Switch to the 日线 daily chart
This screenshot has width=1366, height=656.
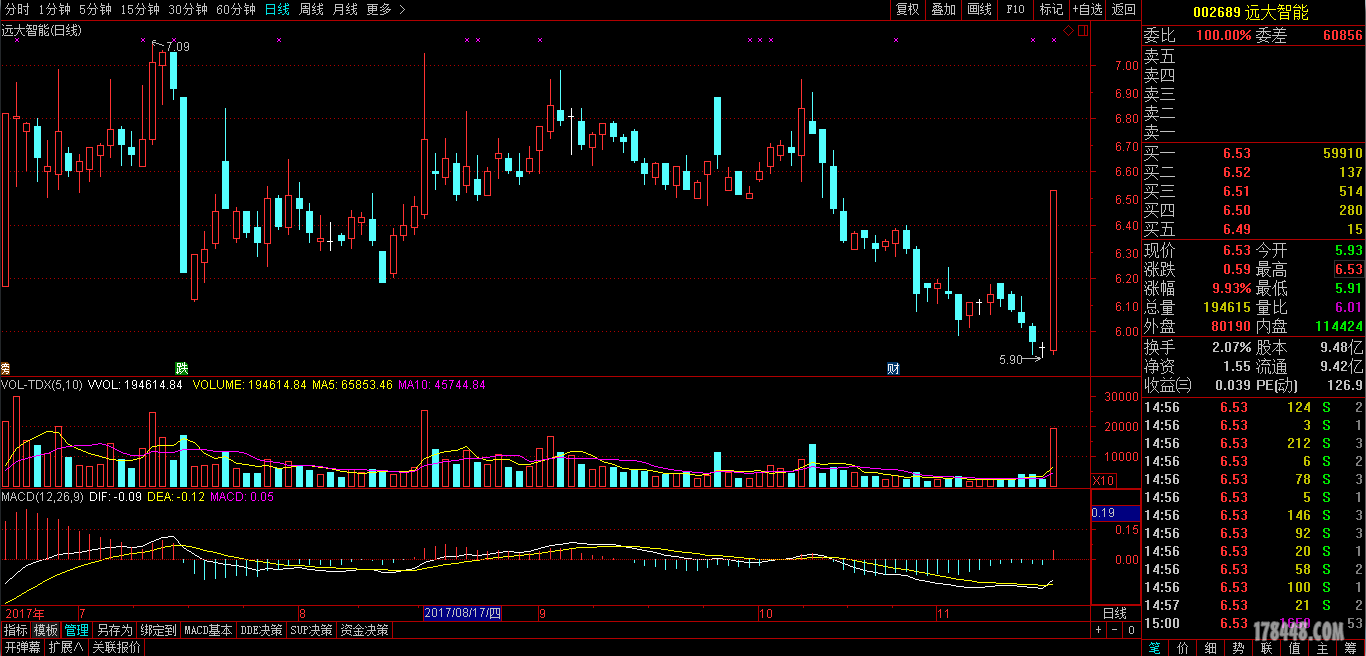click(277, 9)
